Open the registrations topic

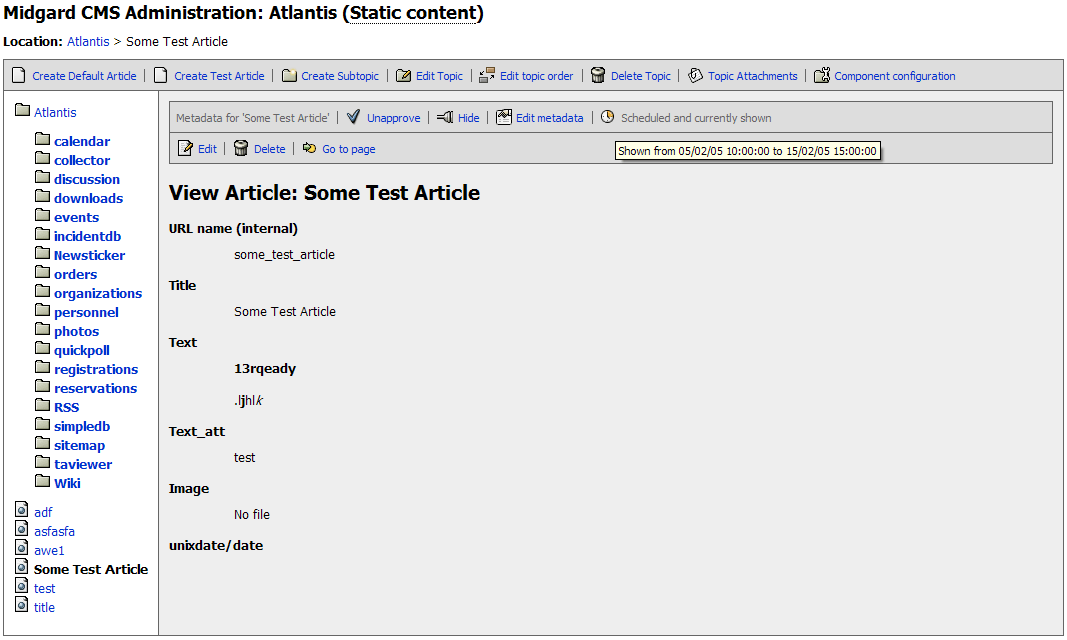pyautogui.click(x=96, y=370)
